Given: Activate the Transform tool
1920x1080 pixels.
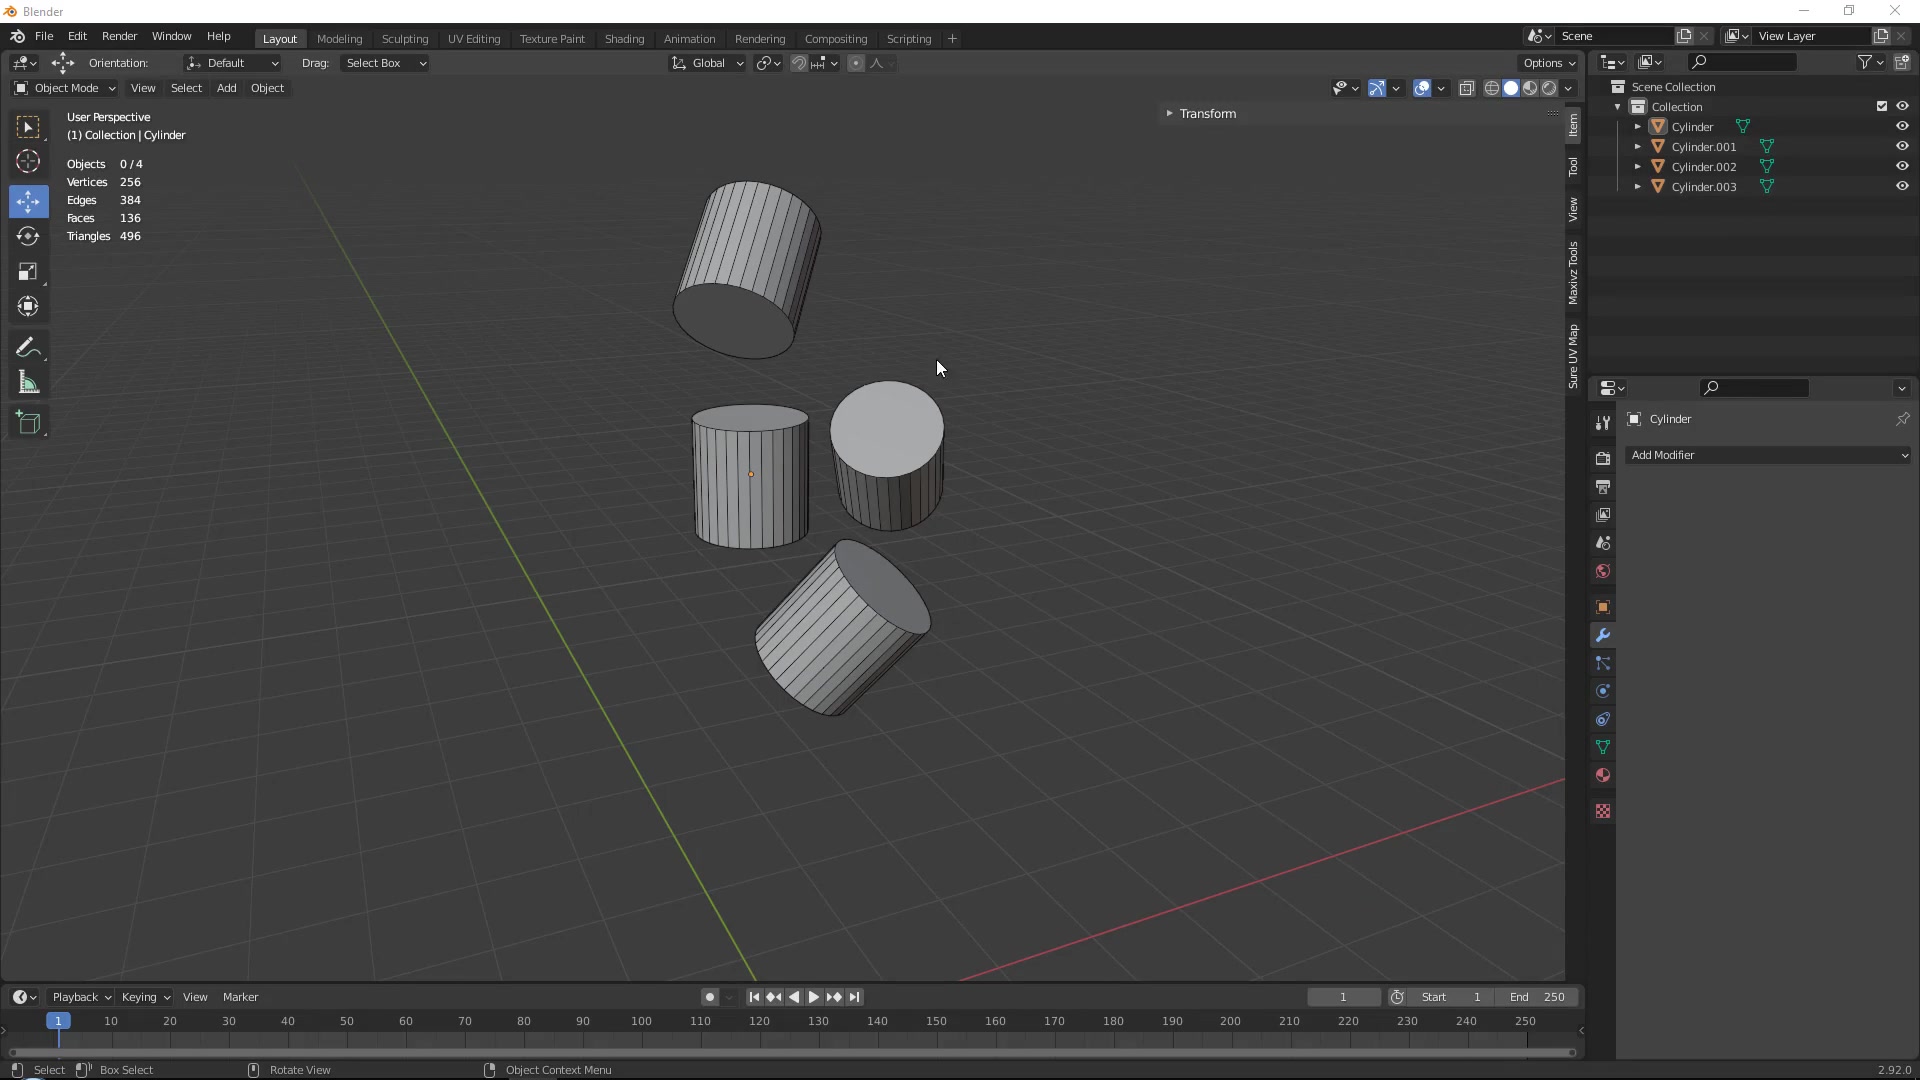Looking at the screenshot, I should click(x=28, y=306).
